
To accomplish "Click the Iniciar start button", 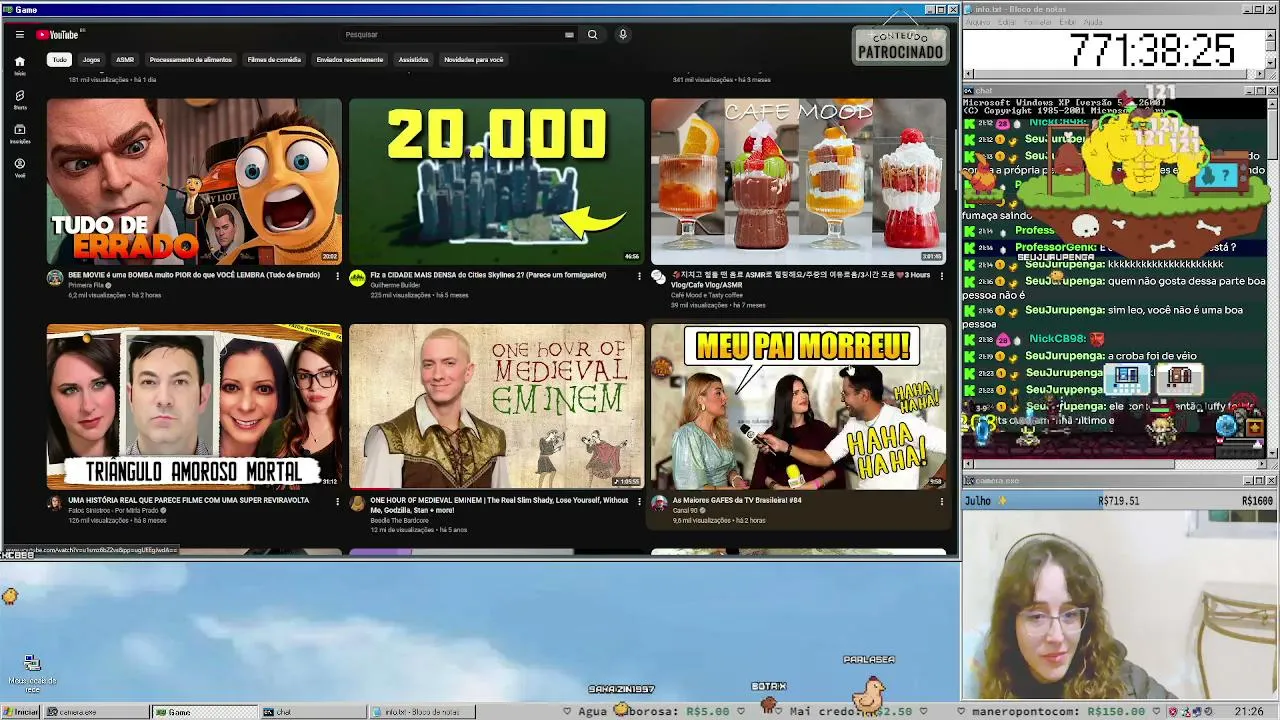I will (x=20, y=712).
